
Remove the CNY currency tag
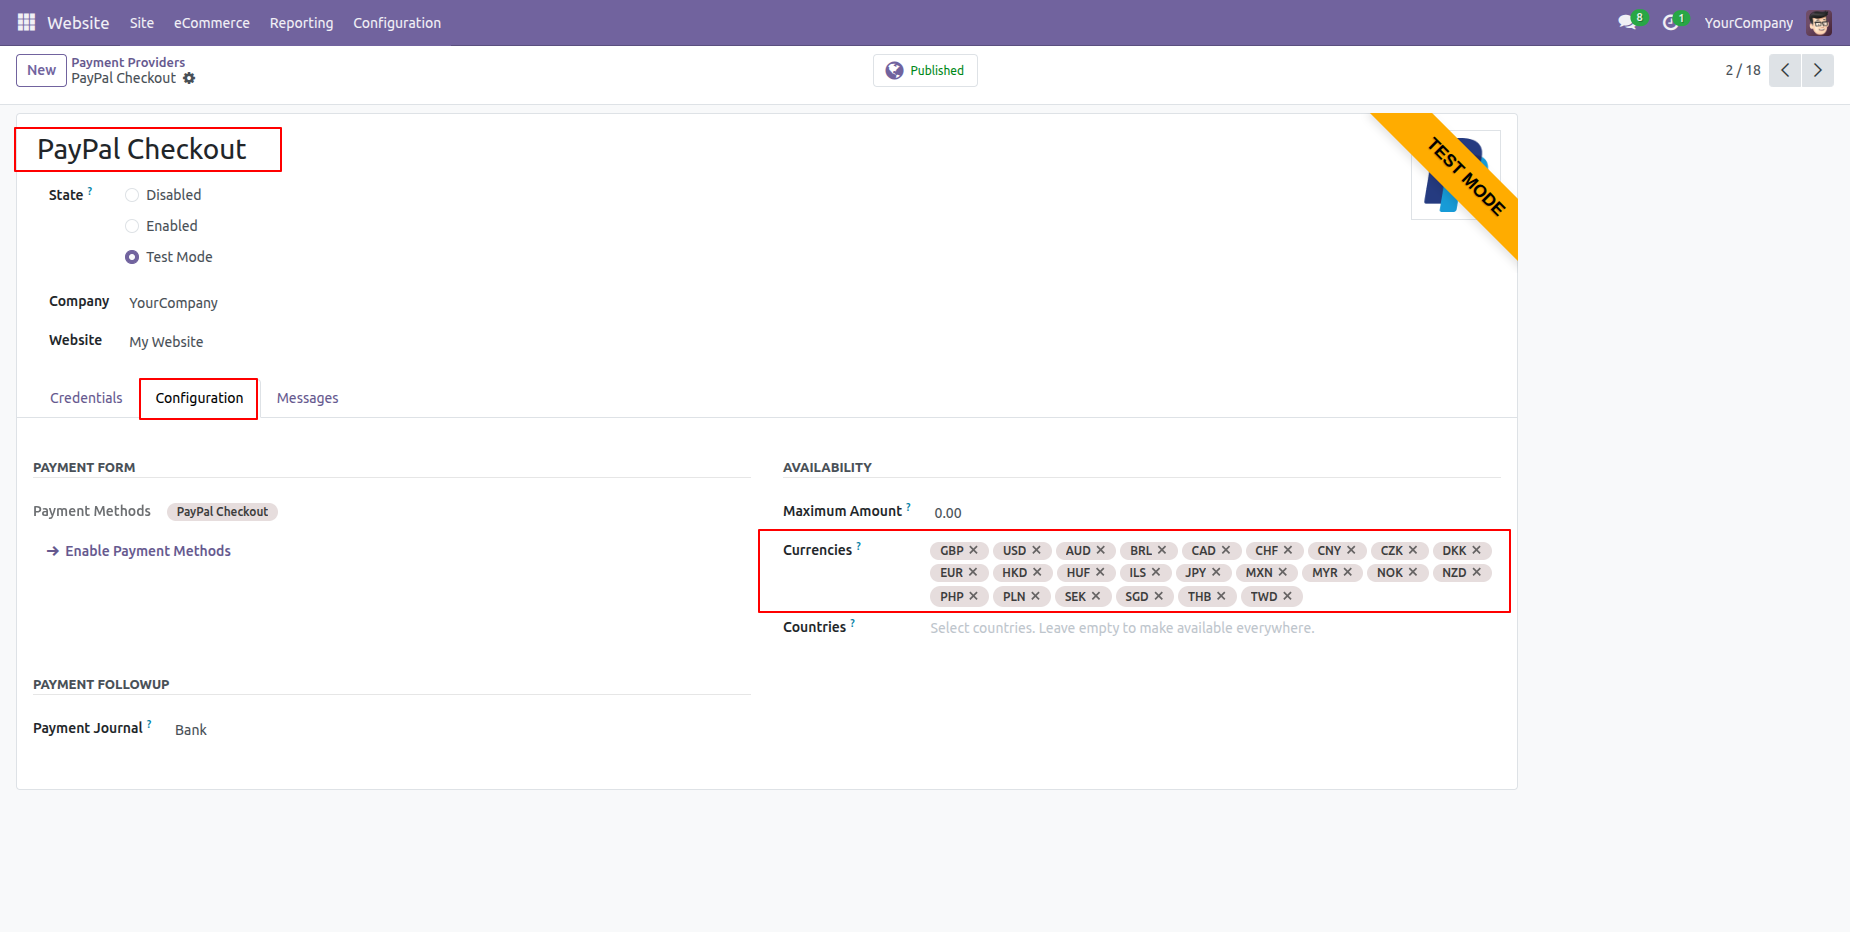pyautogui.click(x=1351, y=550)
